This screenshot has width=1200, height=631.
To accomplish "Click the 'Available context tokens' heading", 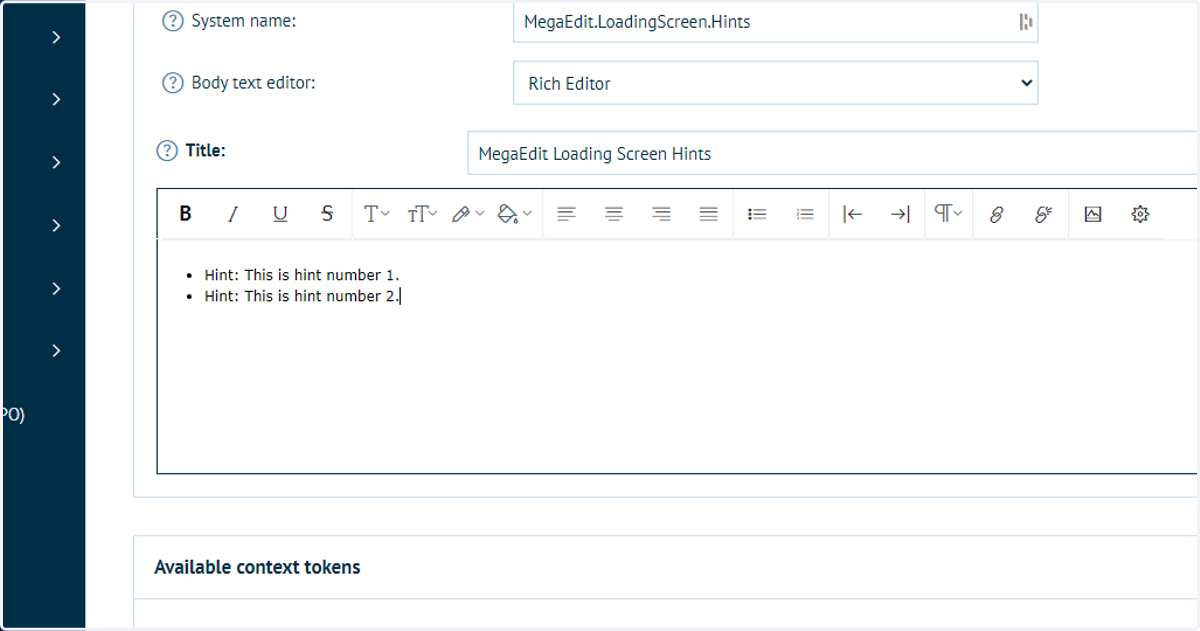I will [257, 567].
